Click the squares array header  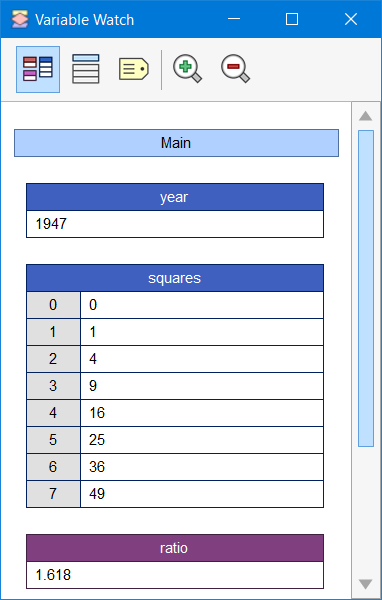click(175, 278)
